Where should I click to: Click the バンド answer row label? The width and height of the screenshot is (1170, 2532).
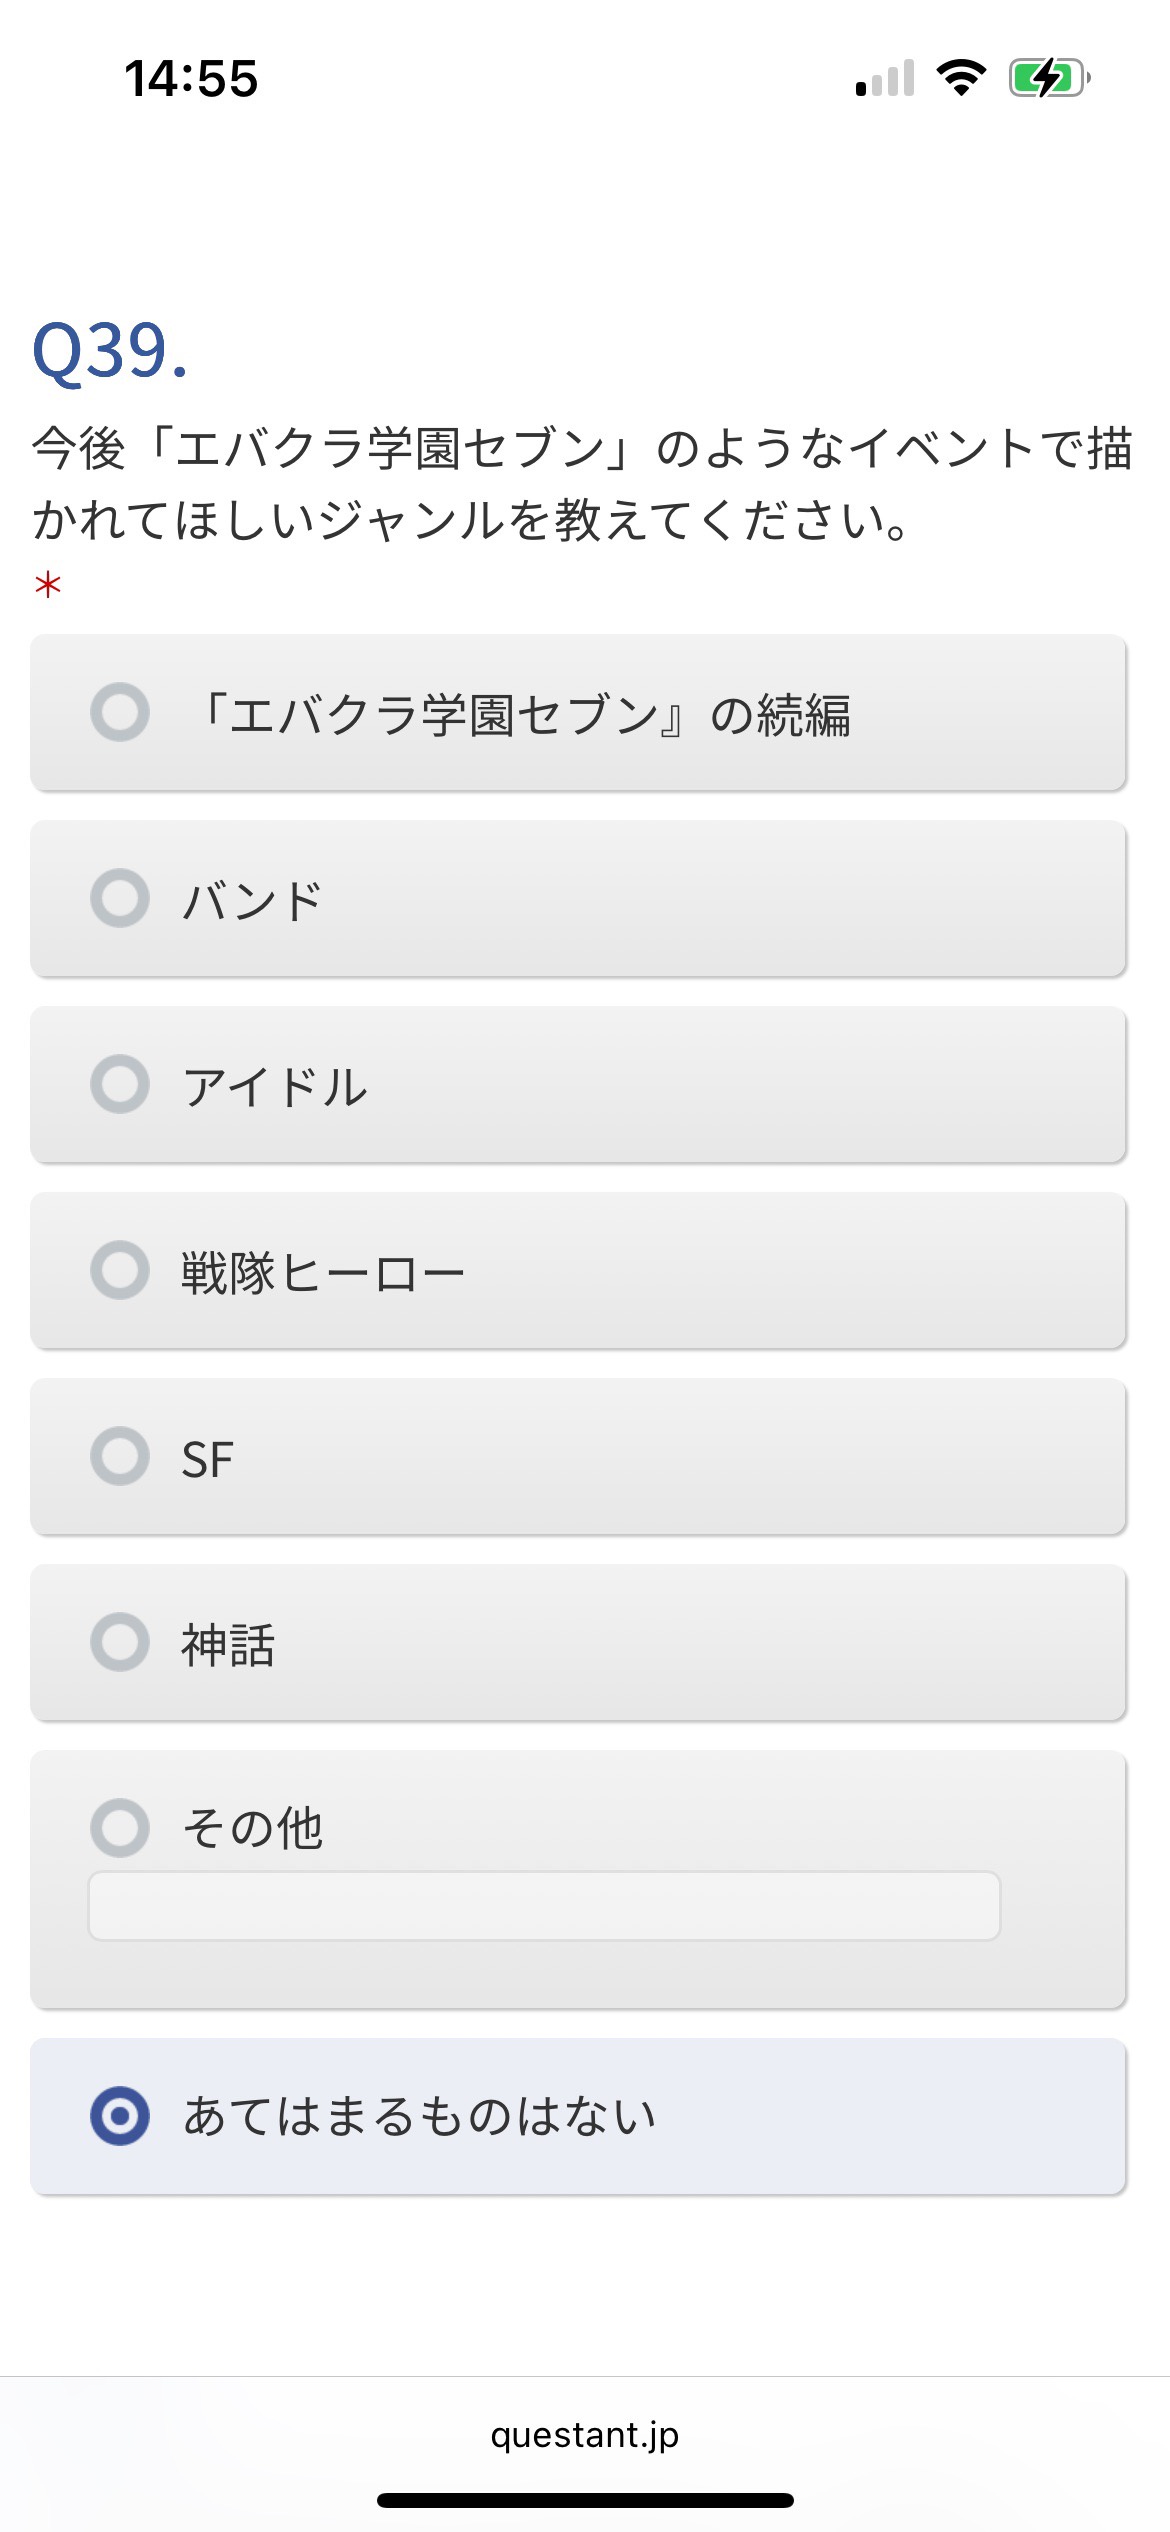pyautogui.click(x=252, y=900)
